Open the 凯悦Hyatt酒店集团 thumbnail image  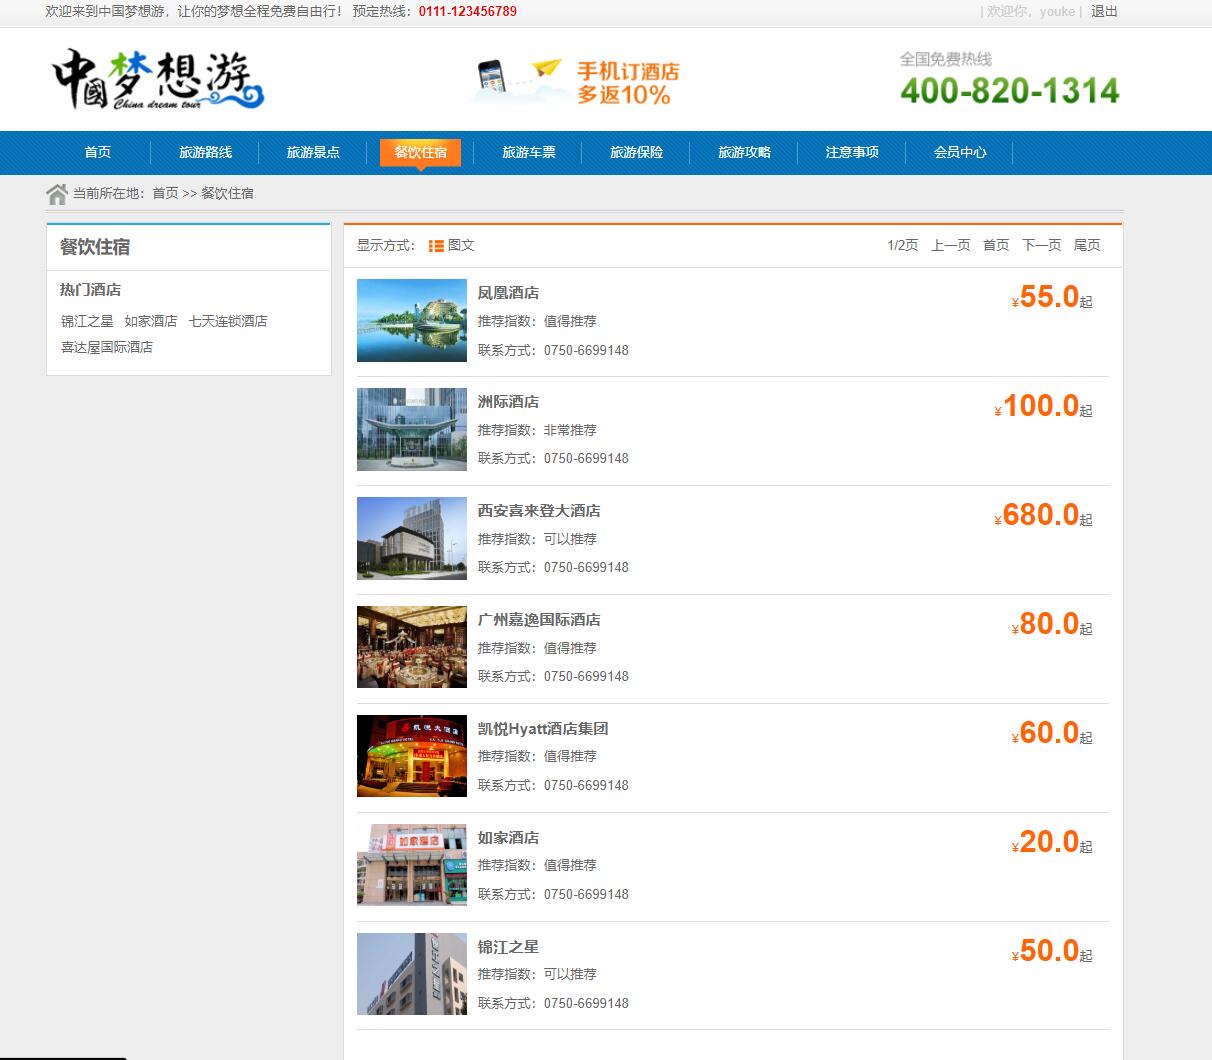[412, 756]
